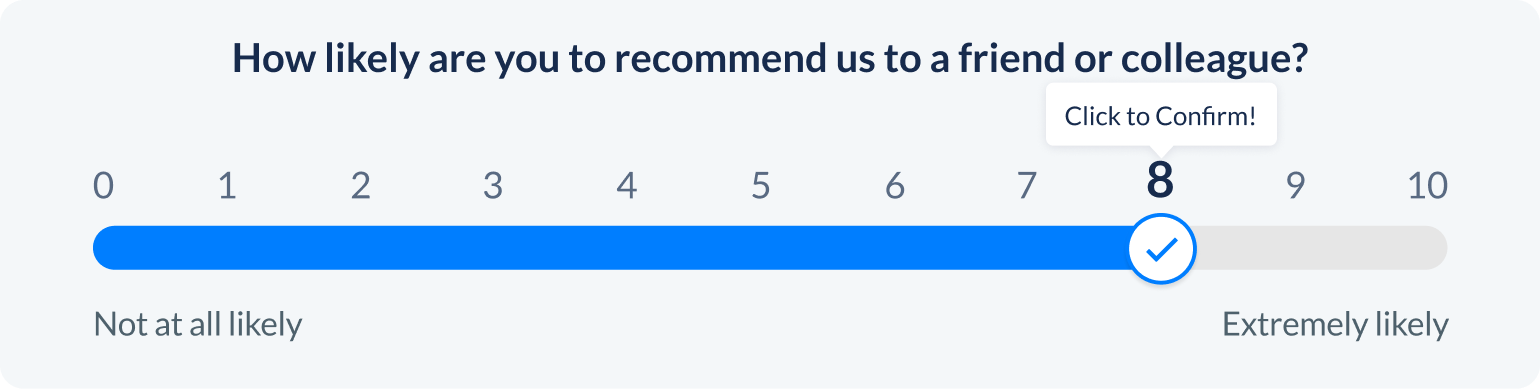Choose rating number 4

point(627,185)
